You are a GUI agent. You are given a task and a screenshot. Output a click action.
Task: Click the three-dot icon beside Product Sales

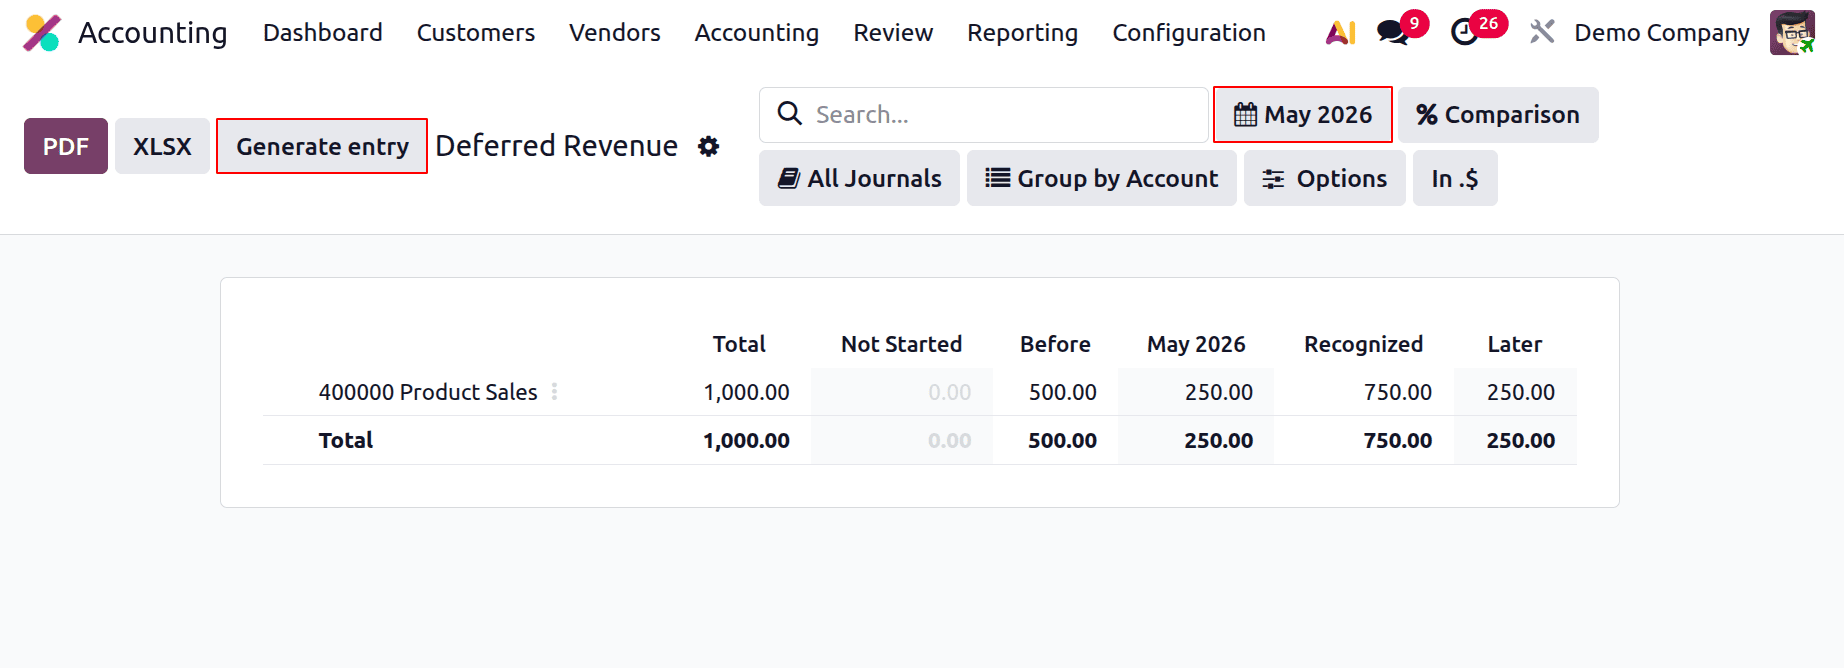pyautogui.click(x=555, y=392)
